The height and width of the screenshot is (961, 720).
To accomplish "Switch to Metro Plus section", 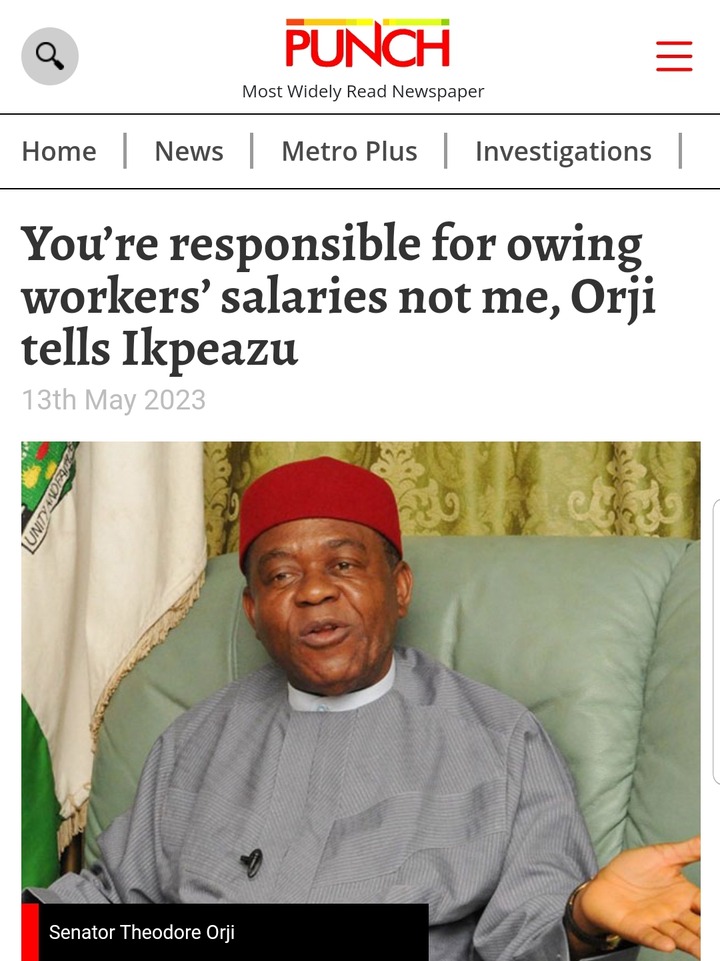I will (x=349, y=151).
